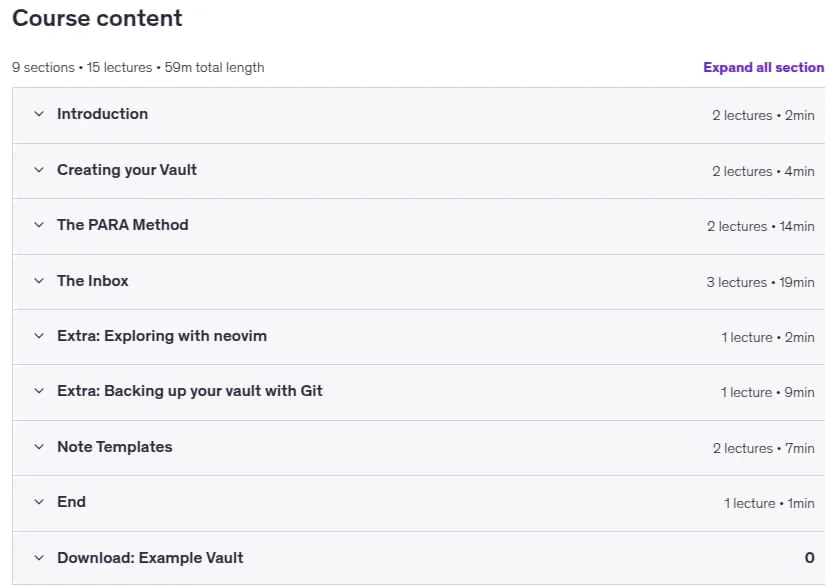
Task: Select Note Templates section title
Action: (x=115, y=447)
